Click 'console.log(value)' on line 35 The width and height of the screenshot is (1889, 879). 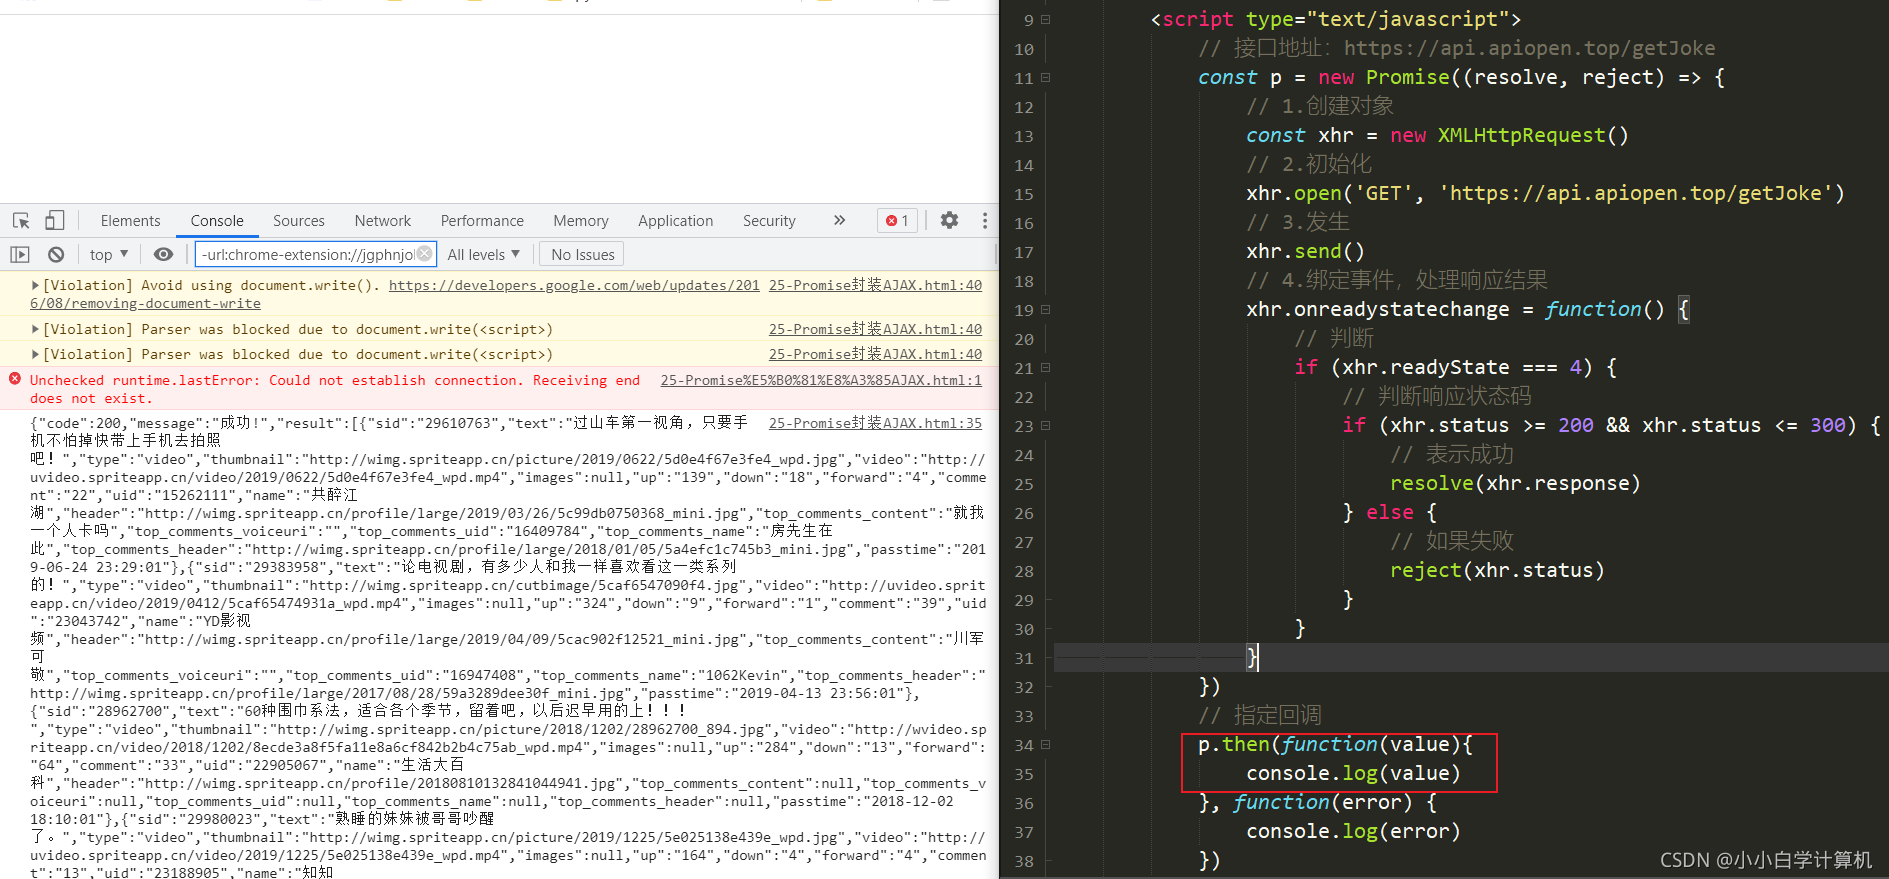point(1353,773)
